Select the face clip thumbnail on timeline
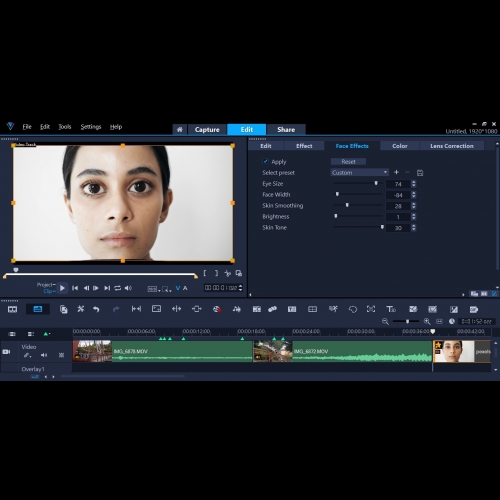The height and width of the screenshot is (500, 500). [x=454, y=351]
